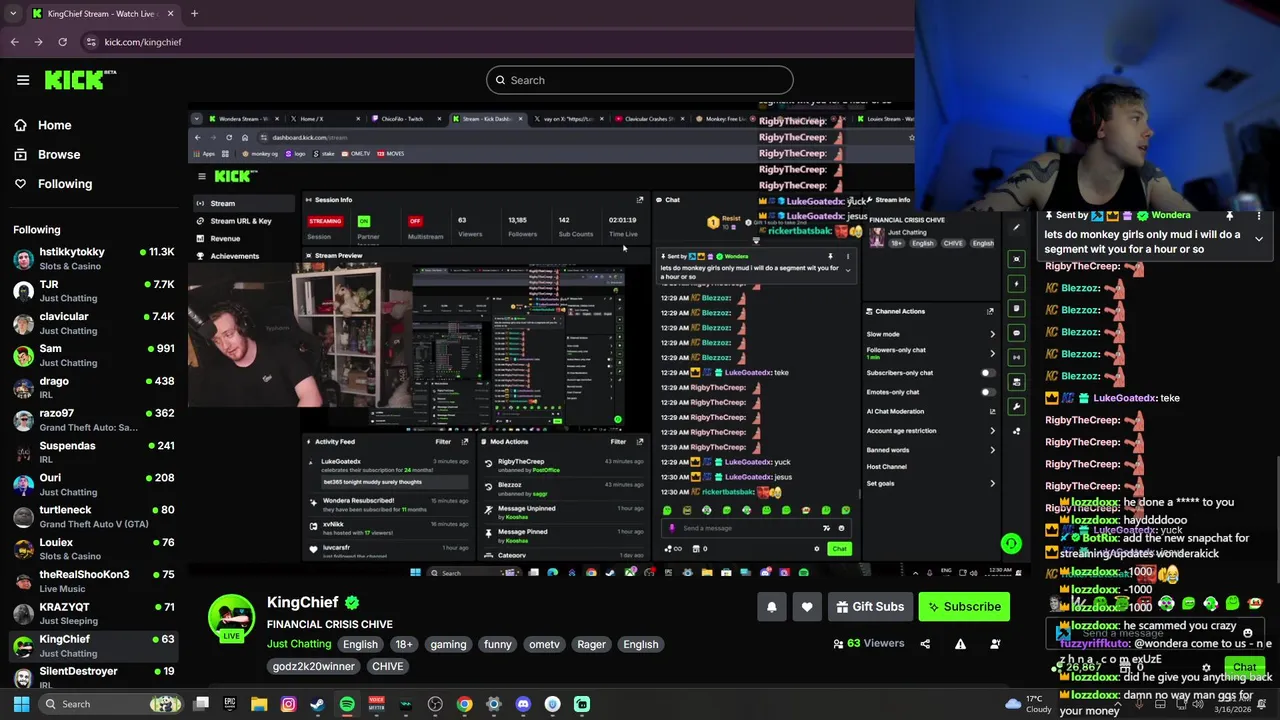1280x720 pixels.
Task: Open Instagram from the taskbar
Action: pyautogui.click(x=288, y=704)
